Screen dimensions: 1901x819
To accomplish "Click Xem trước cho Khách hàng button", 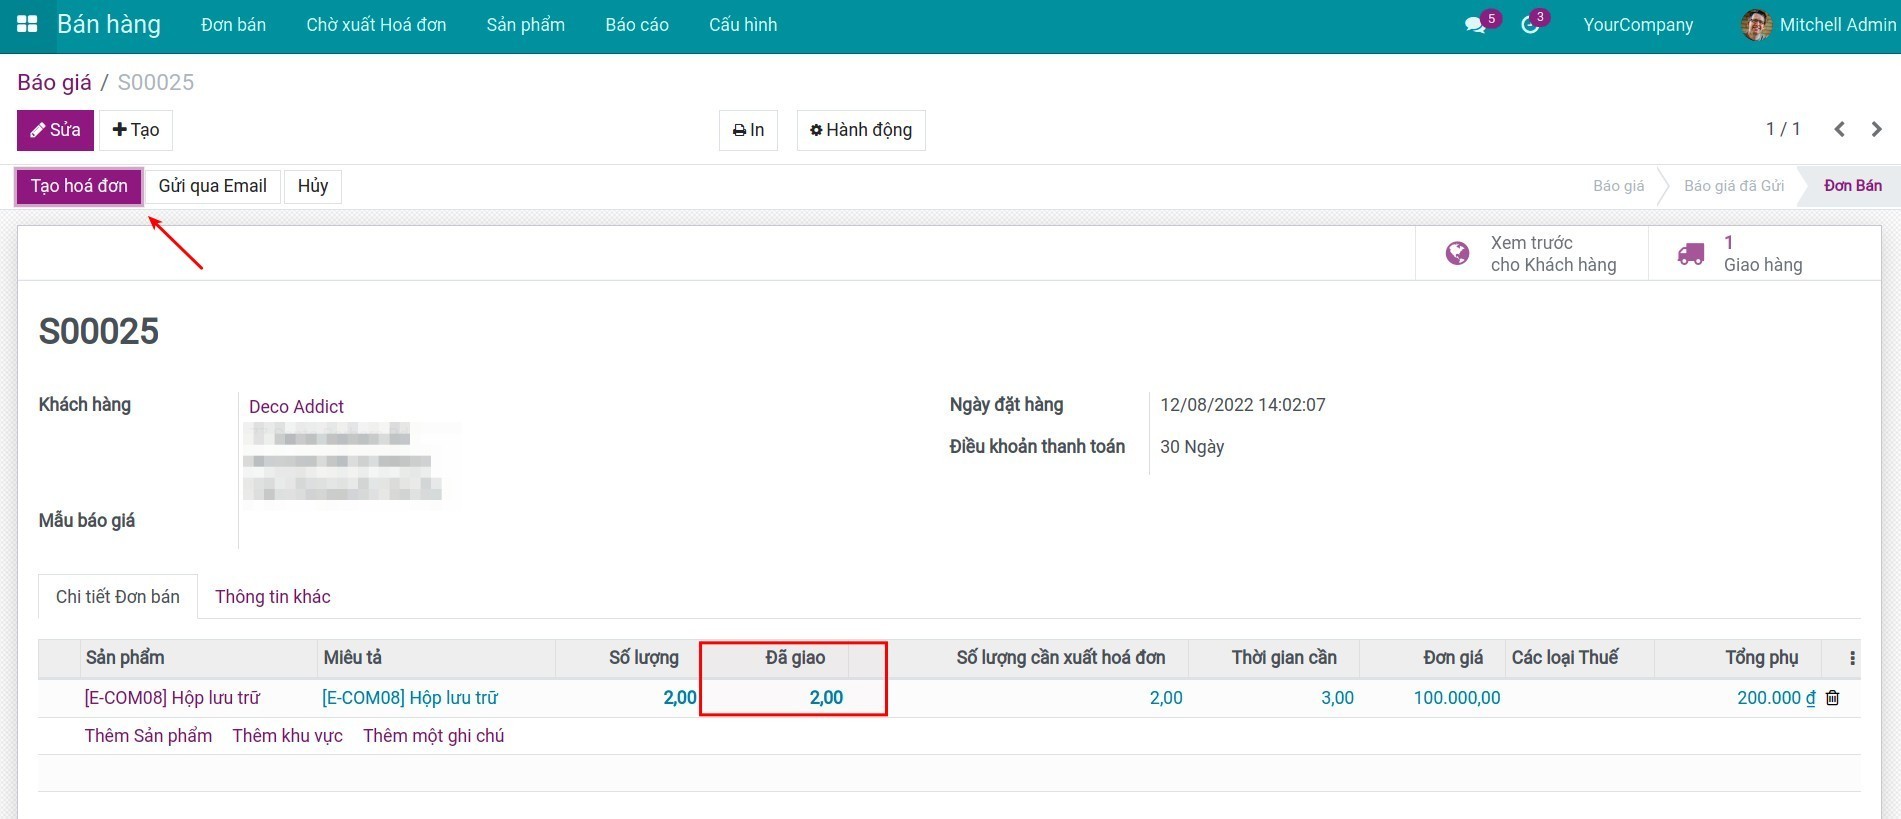I will click(x=1532, y=254).
